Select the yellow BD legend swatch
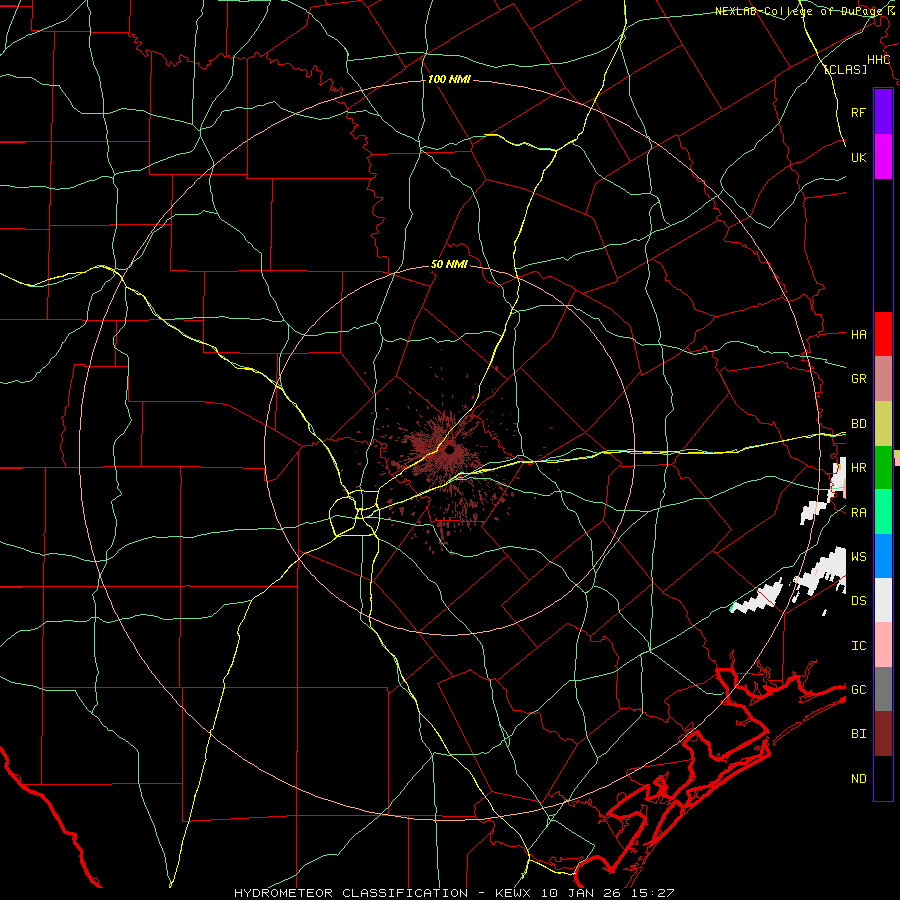900x900 pixels. point(883,424)
